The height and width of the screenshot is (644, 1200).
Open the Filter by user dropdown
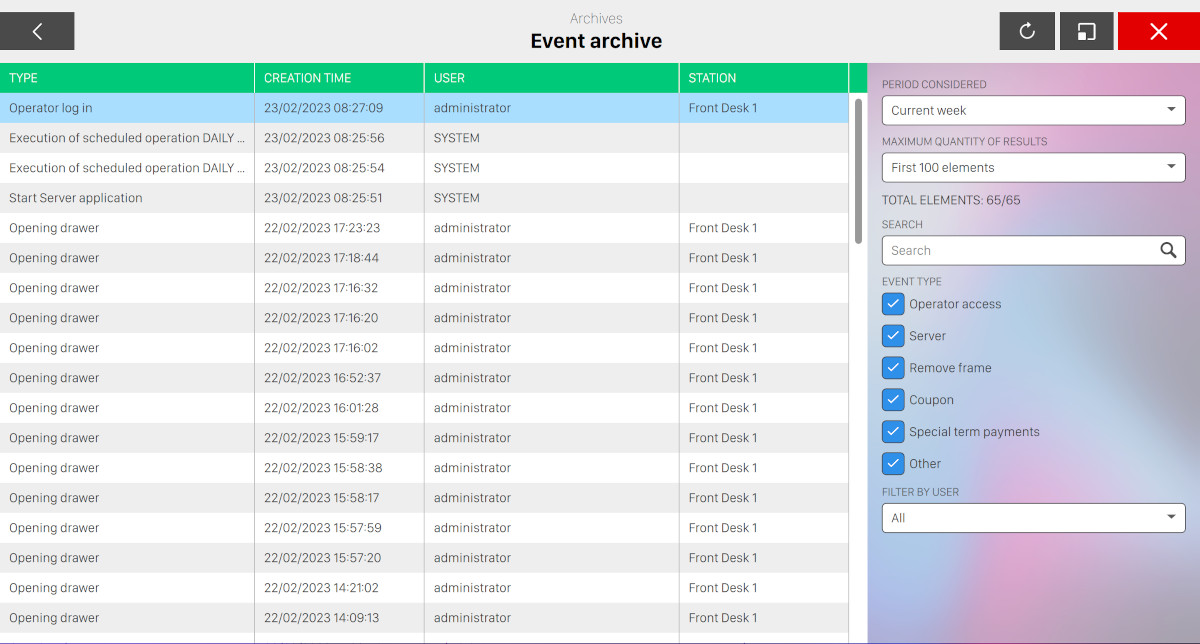pyautogui.click(x=1033, y=518)
